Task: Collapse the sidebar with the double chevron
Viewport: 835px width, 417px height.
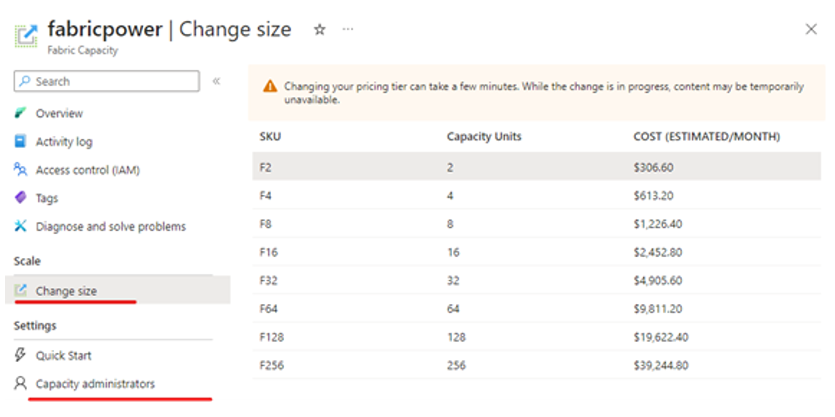Action: (217, 81)
